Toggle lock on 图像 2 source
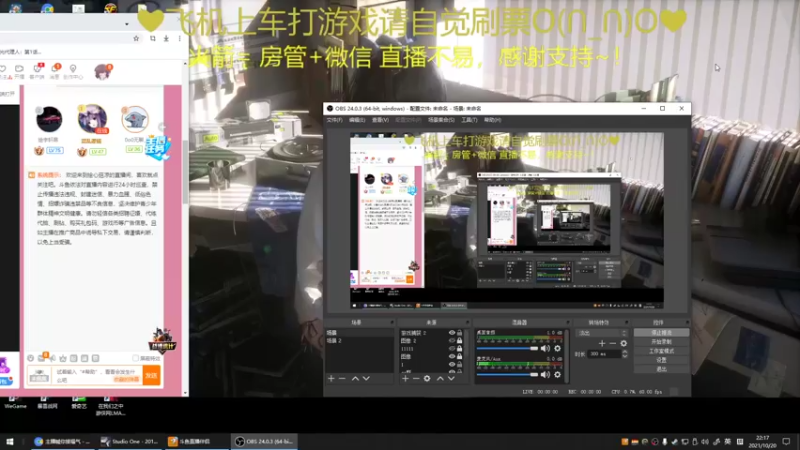 (460, 340)
